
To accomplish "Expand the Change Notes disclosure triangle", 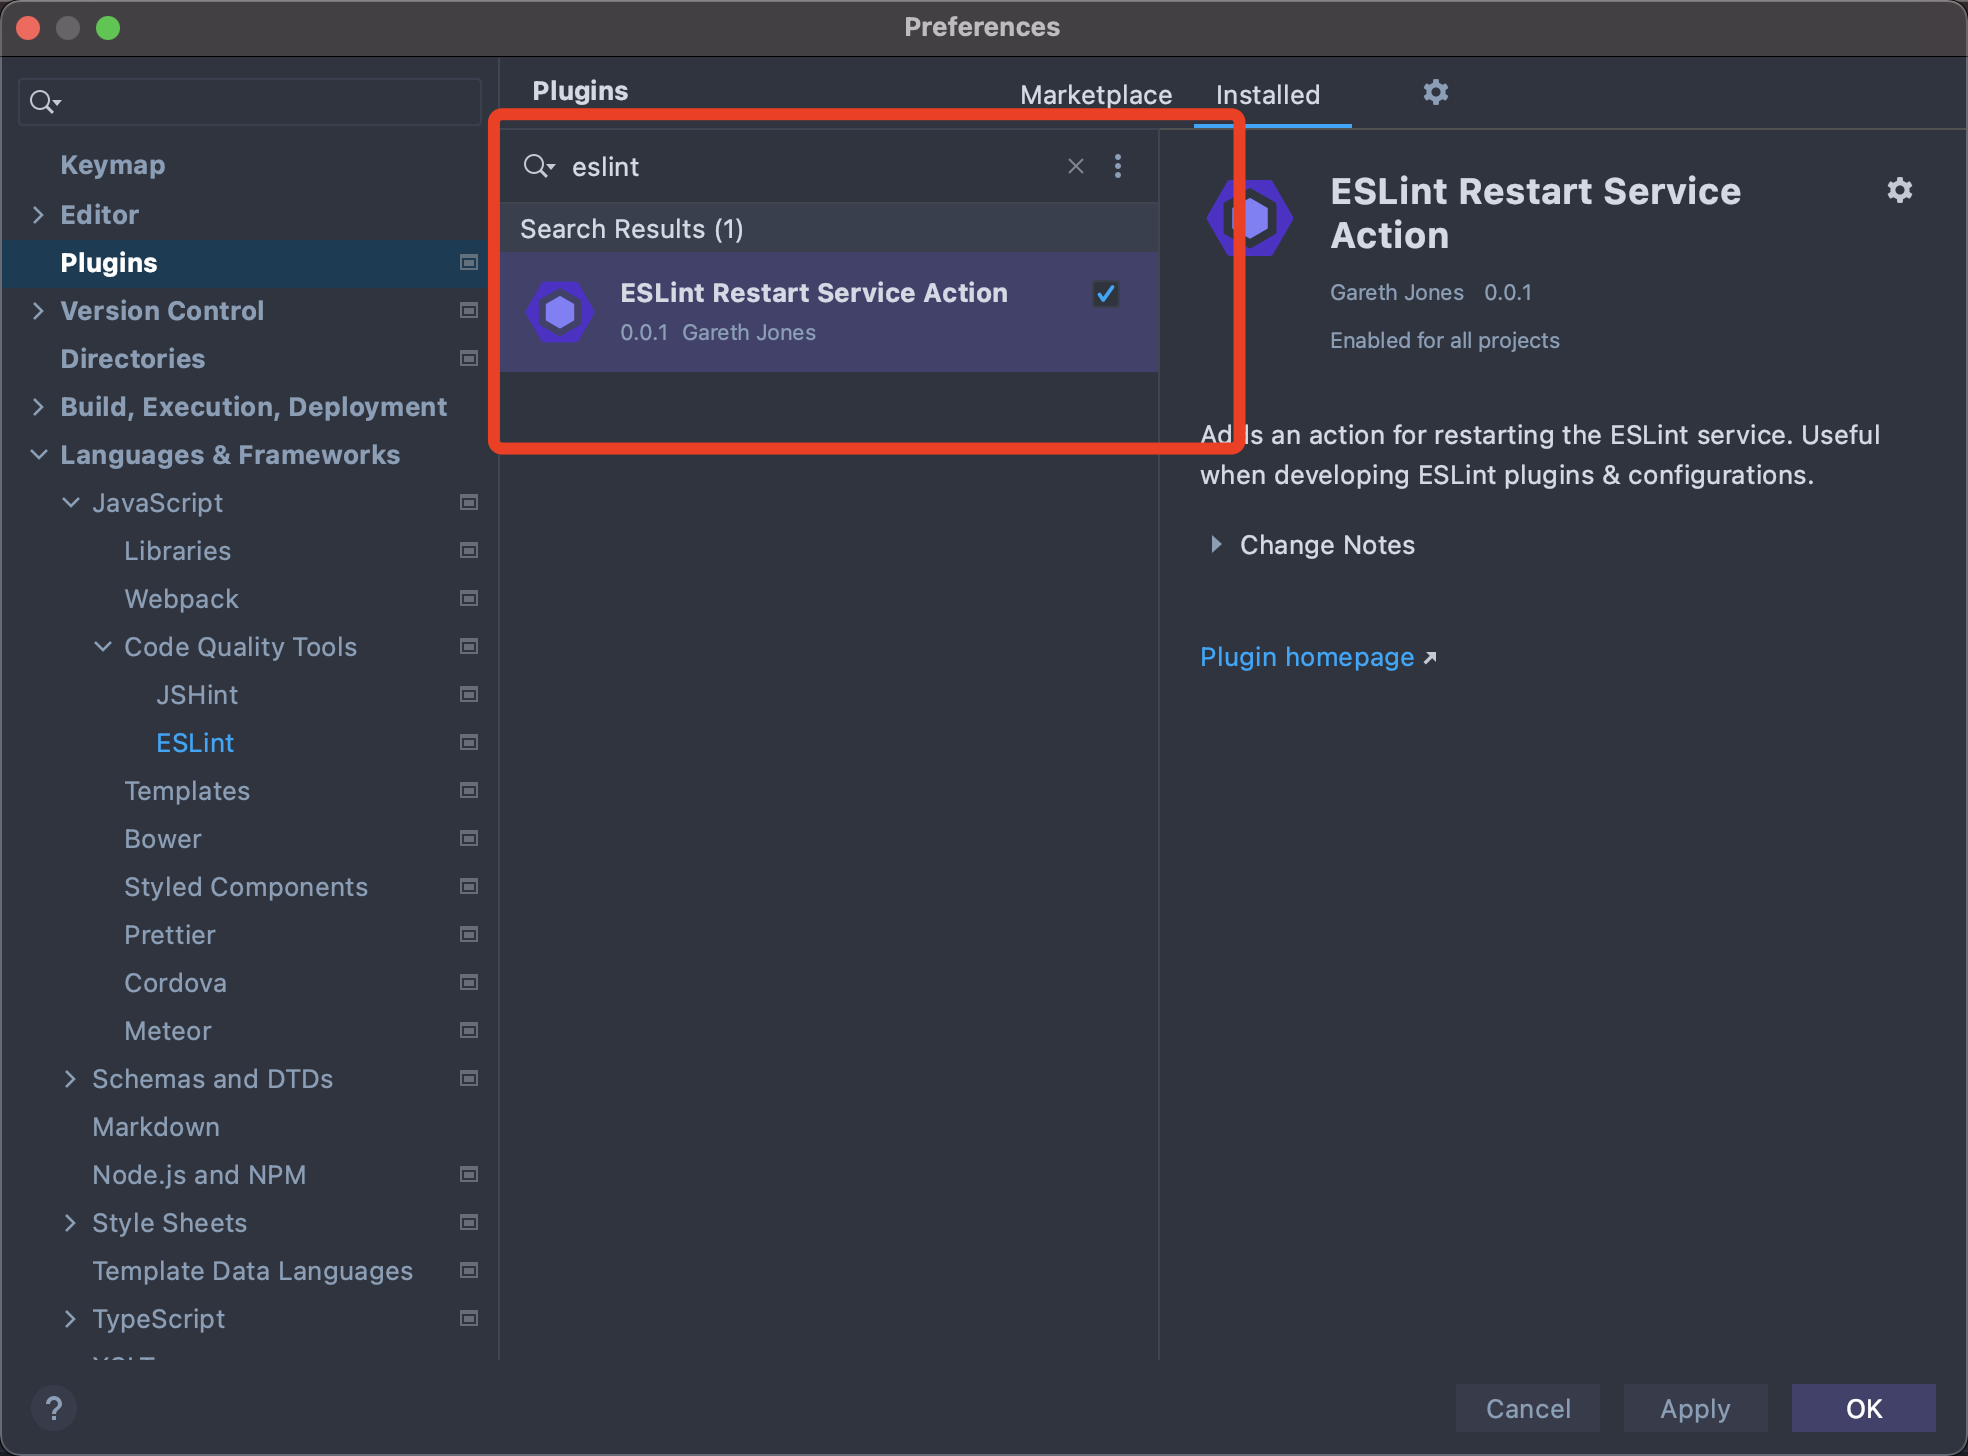I will click(x=1217, y=545).
